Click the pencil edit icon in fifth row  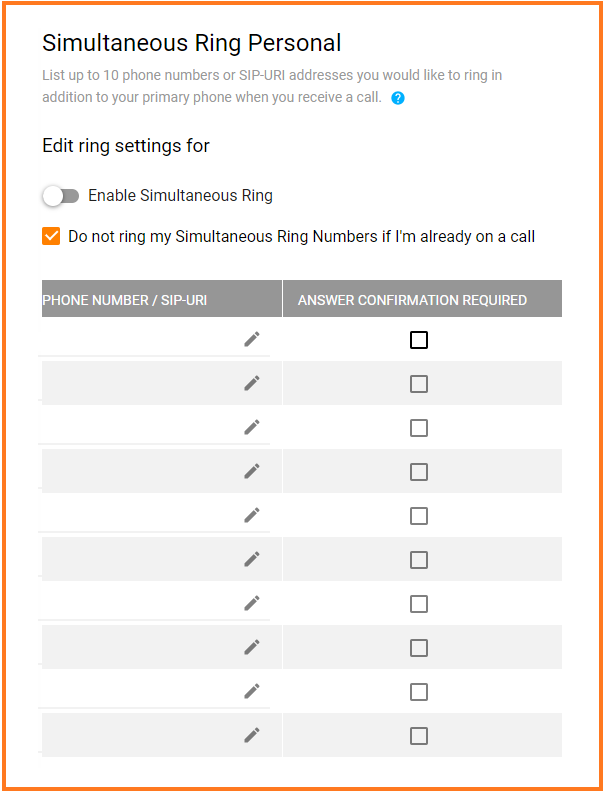point(252,515)
